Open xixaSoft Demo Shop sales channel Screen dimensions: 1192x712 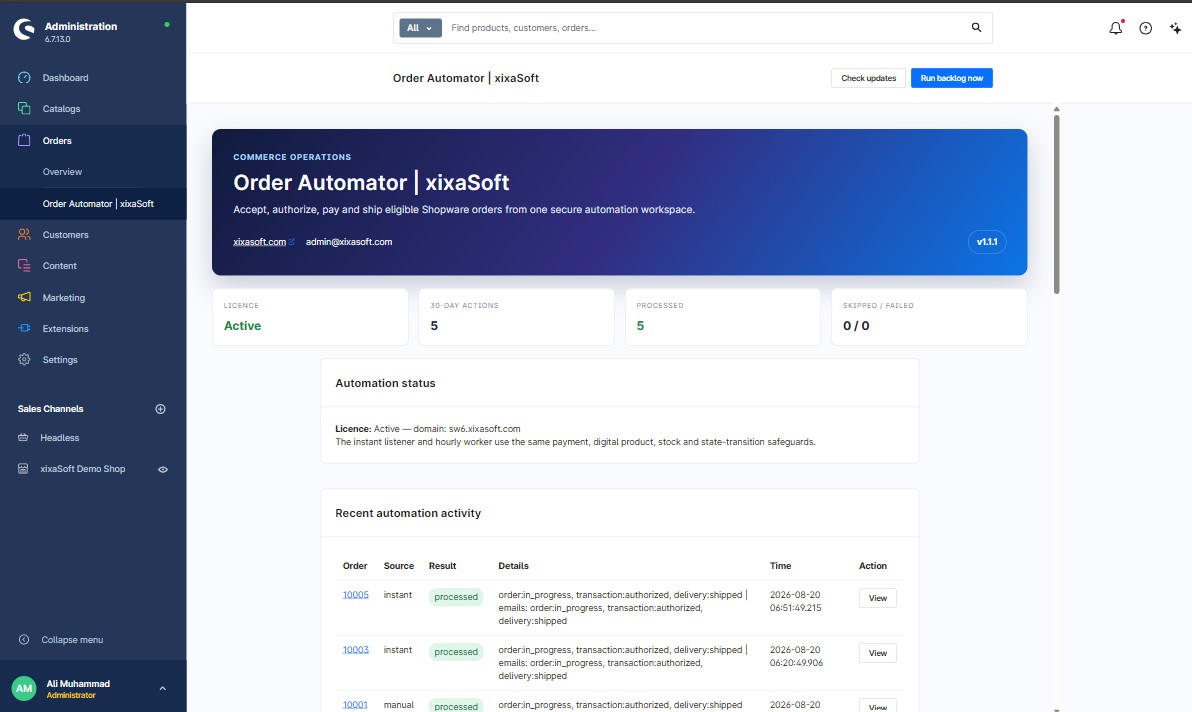(83, 469)
